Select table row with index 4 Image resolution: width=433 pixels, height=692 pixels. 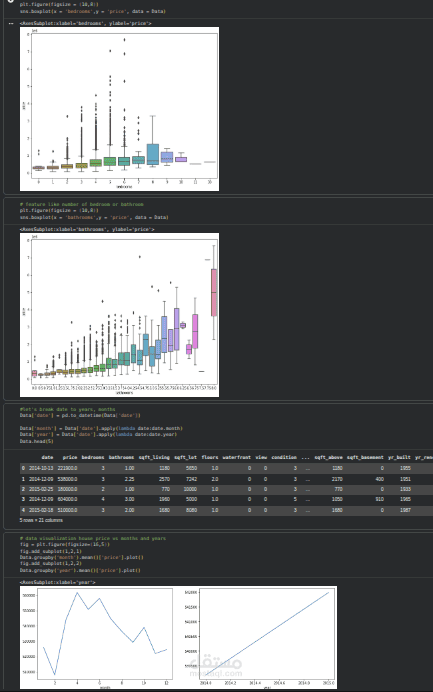[226, 510]
